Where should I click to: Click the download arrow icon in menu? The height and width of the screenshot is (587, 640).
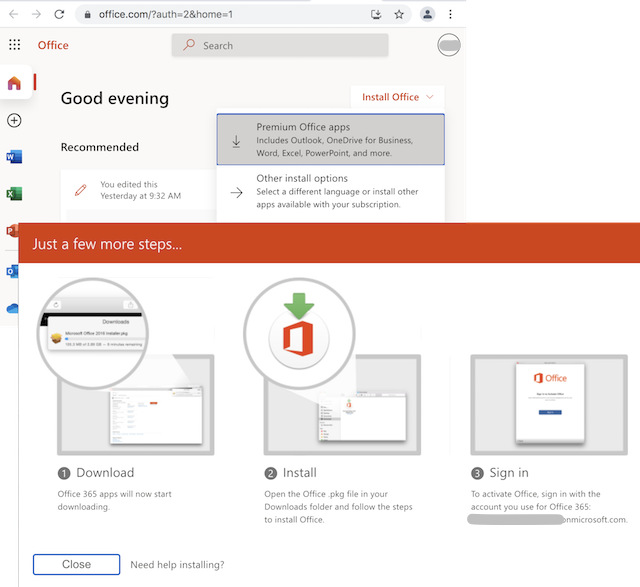[x=236, y=141]
